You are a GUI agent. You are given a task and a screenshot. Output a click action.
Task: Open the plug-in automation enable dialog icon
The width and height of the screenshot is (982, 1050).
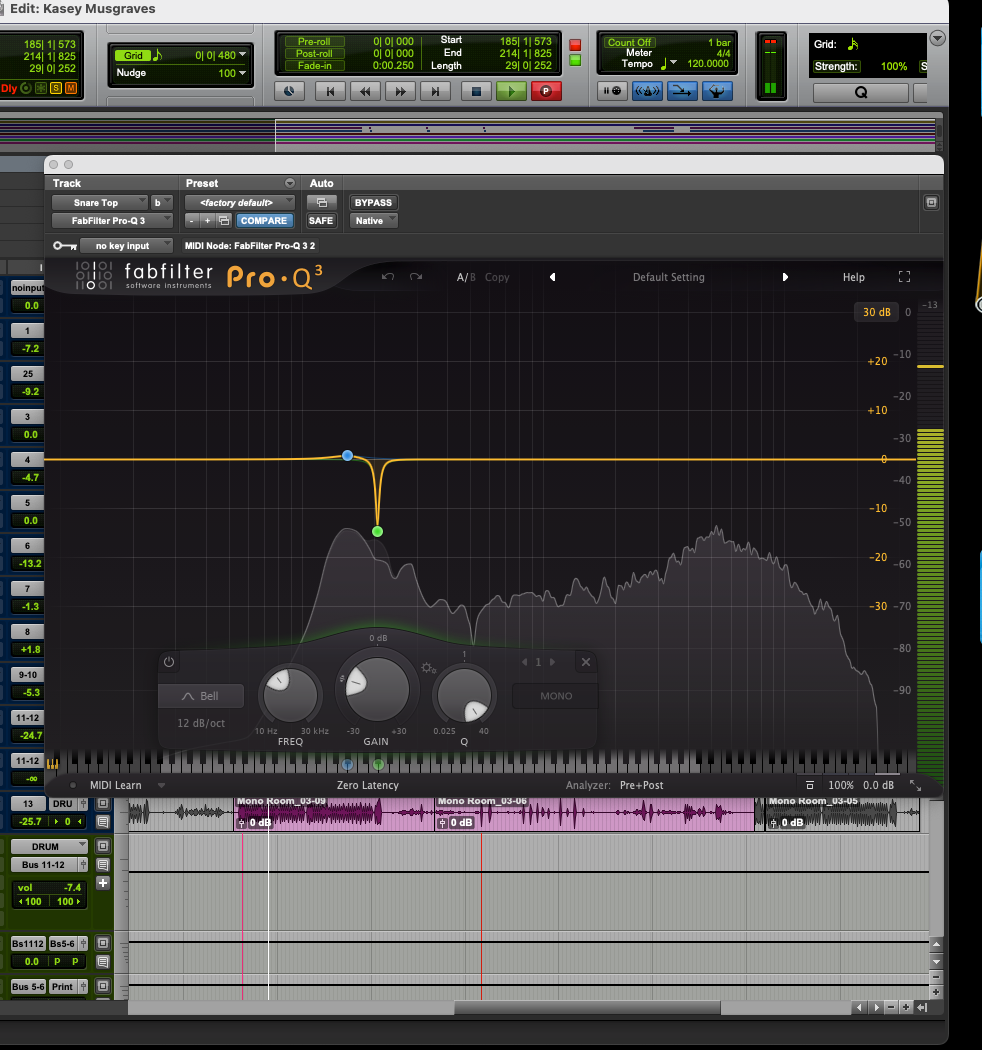click(322, 202)
